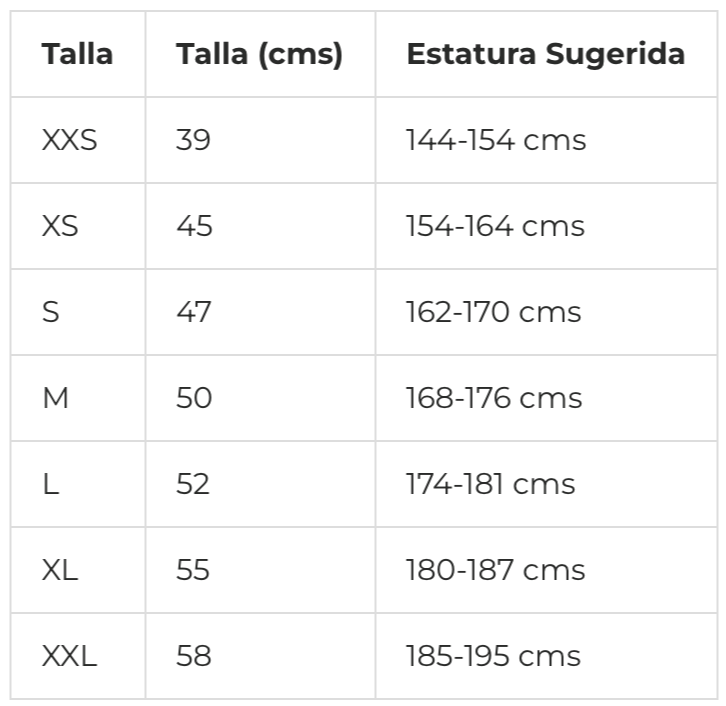Select the L size cell
This screenshot has width=726, height=706.
click(78, 484)
